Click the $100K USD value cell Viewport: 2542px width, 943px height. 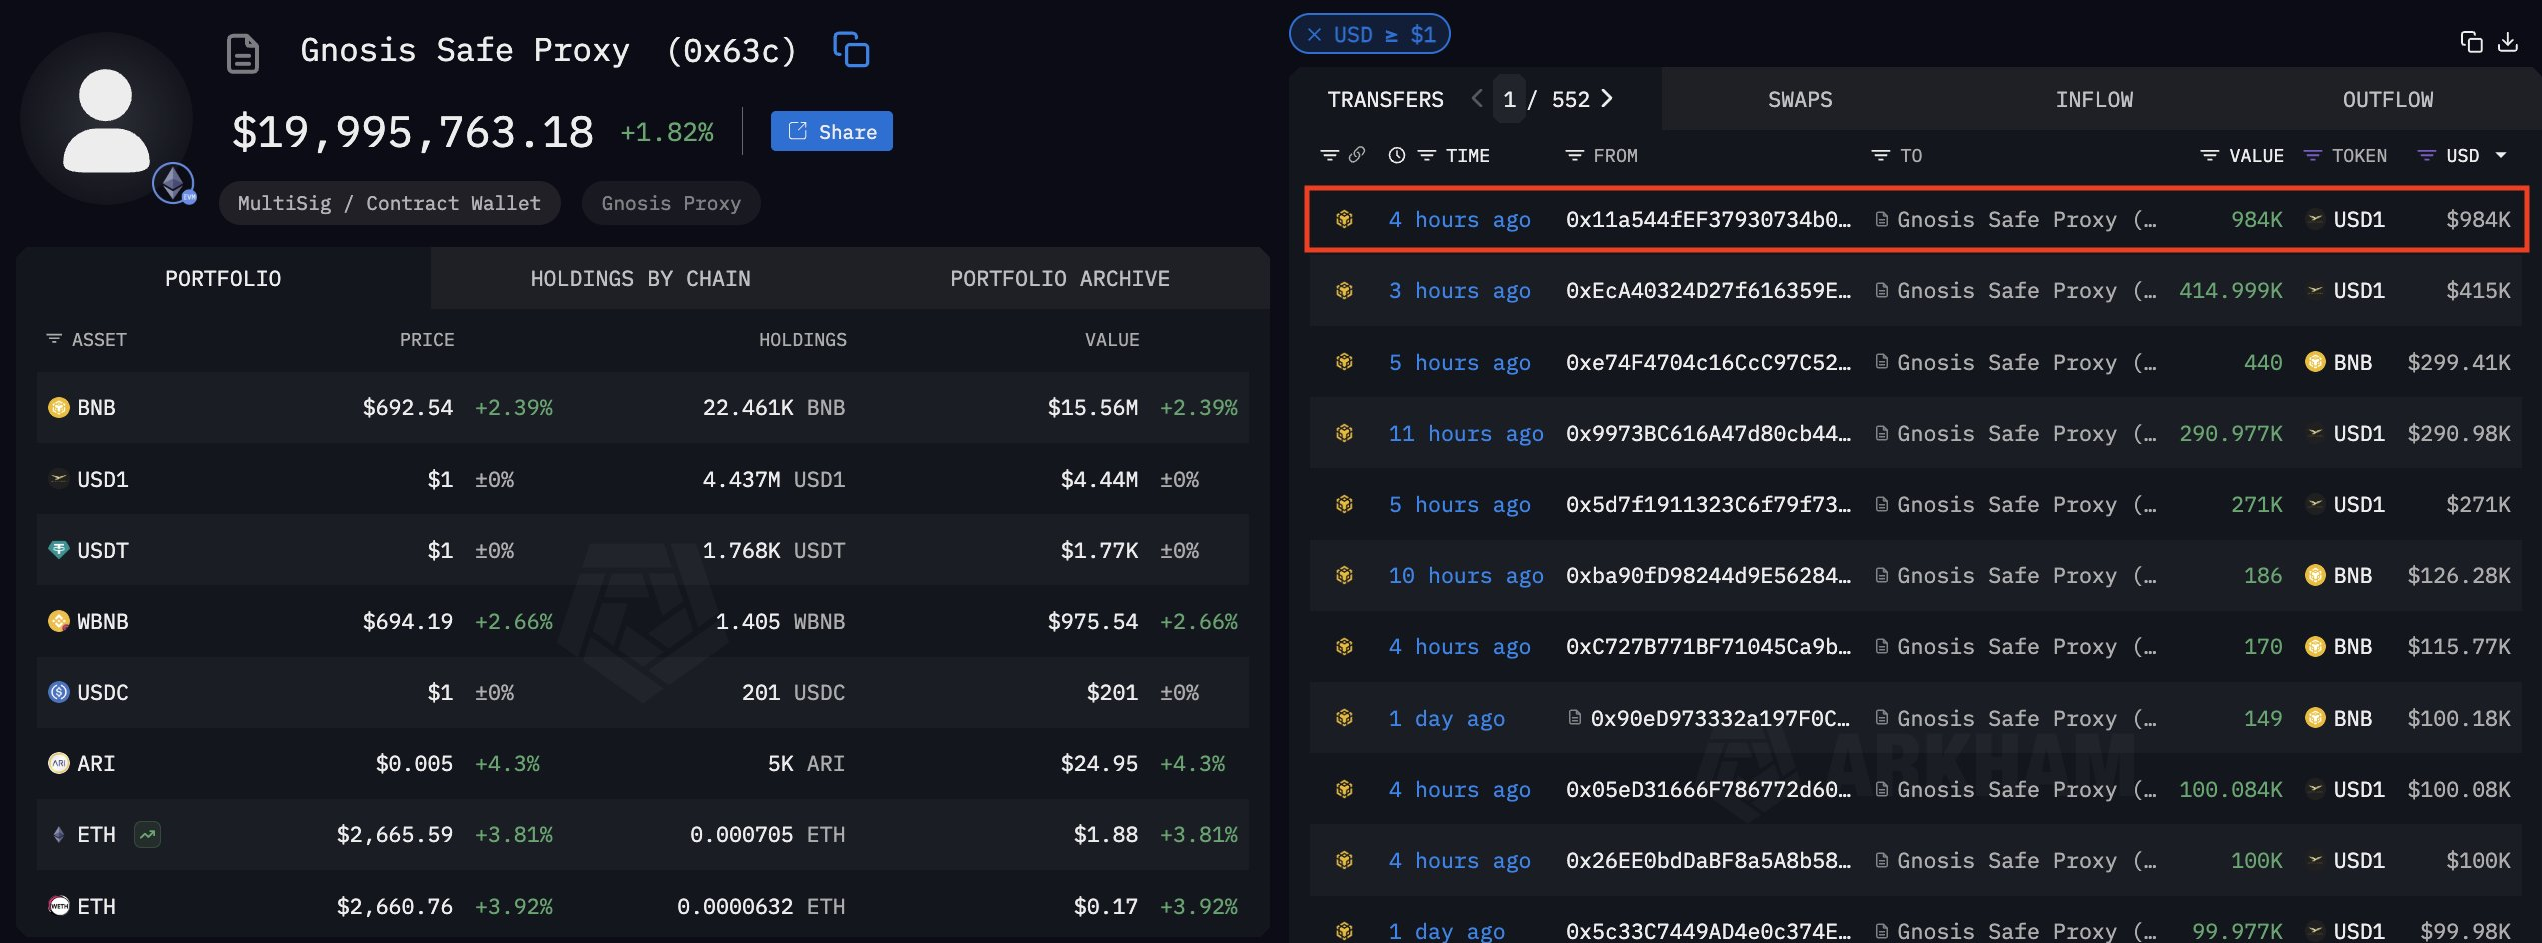(x=2477, y=860)
